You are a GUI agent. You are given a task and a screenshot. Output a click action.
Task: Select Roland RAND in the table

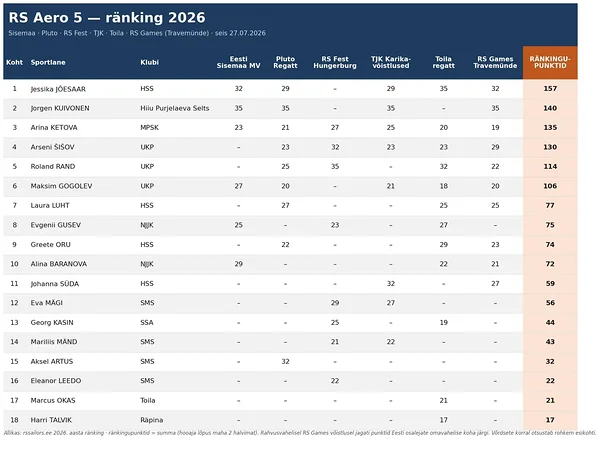53,166
